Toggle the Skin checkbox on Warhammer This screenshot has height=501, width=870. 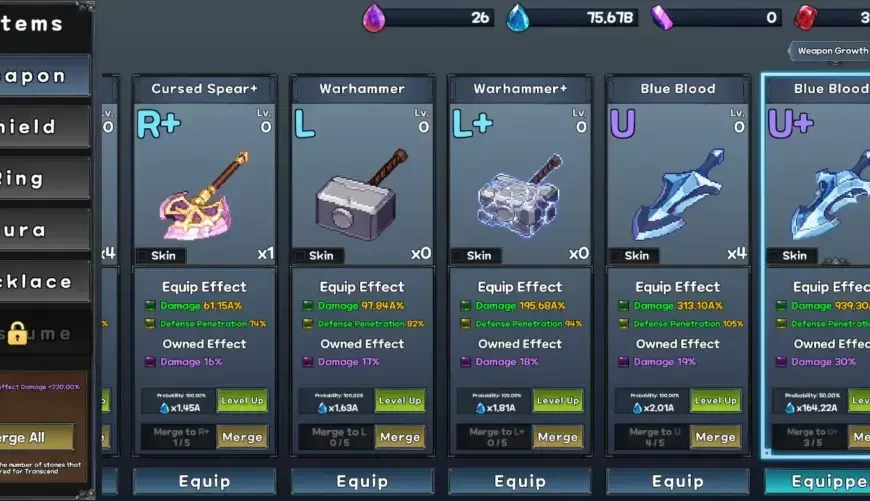coord(300,256)
